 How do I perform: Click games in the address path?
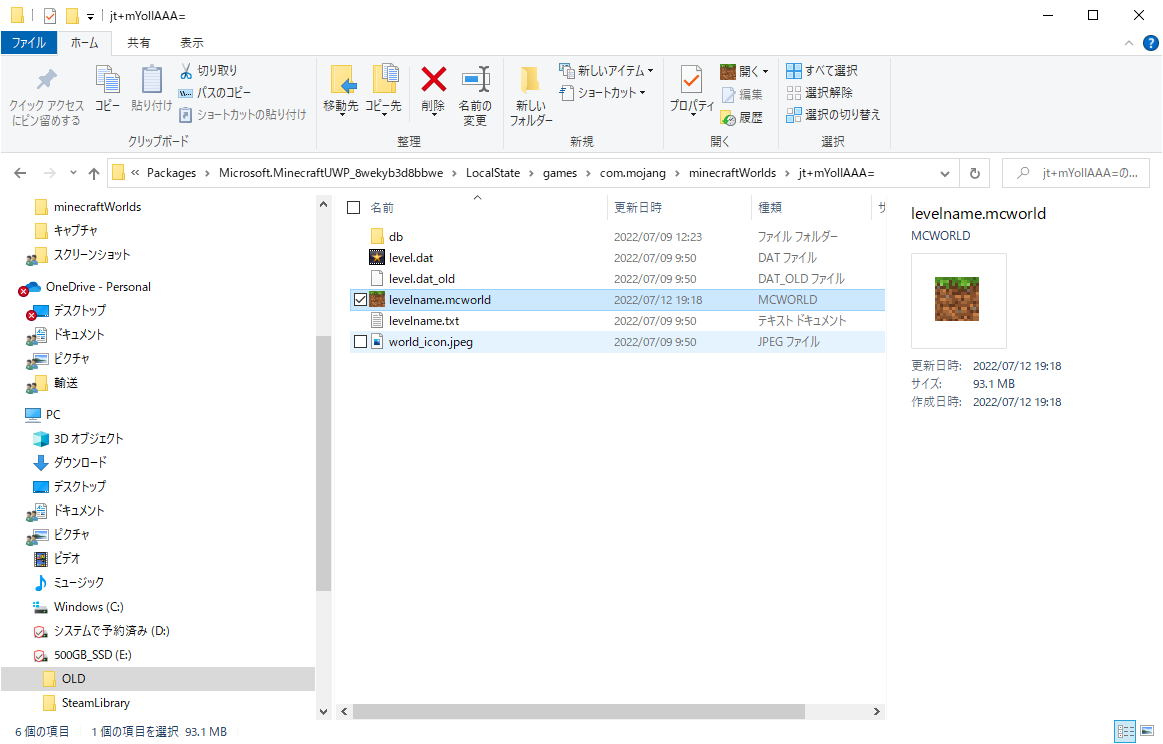tap(560, 173)
